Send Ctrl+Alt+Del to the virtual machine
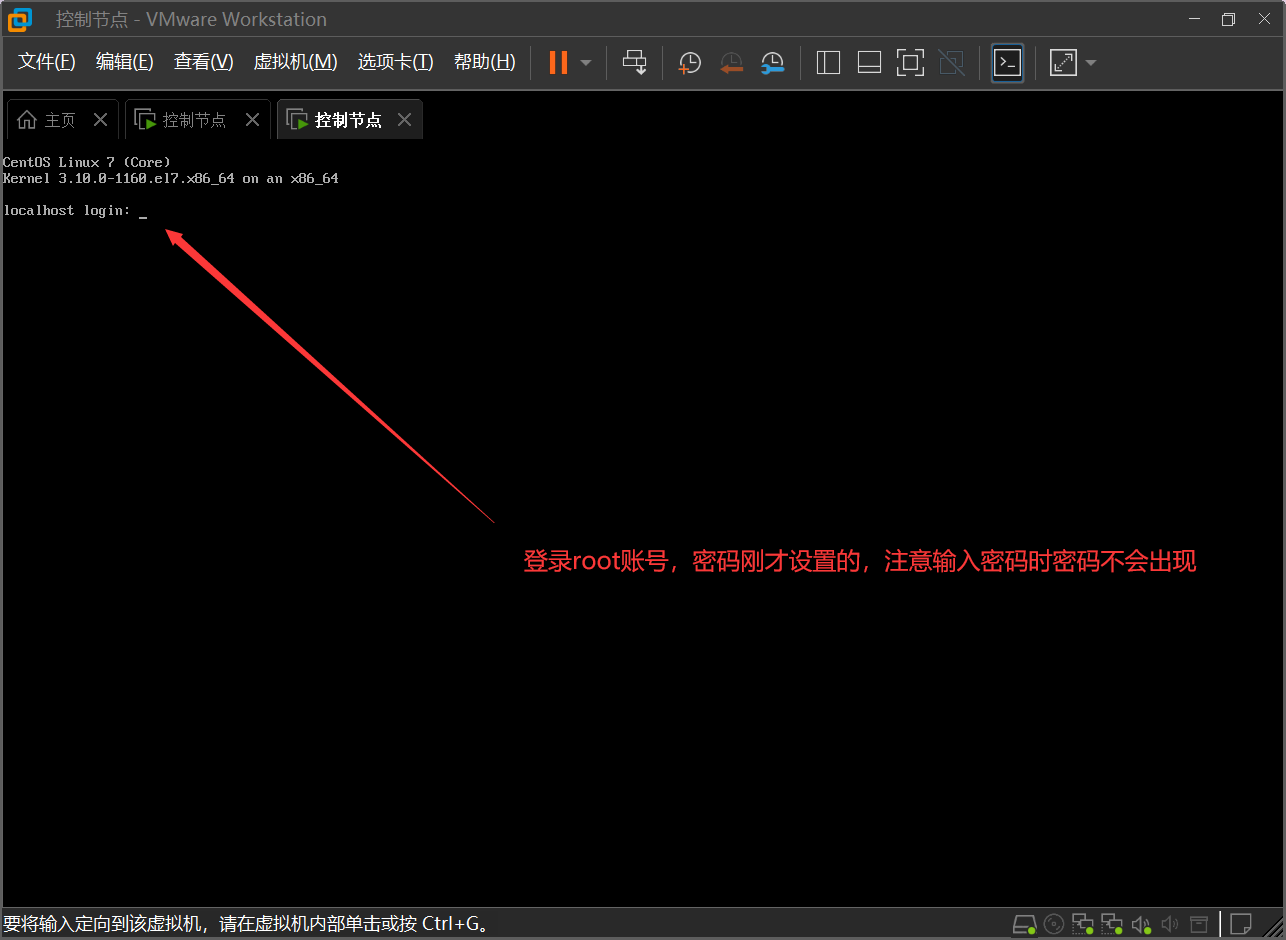Screen dimensions: 1286x940 tap(635, 62)
